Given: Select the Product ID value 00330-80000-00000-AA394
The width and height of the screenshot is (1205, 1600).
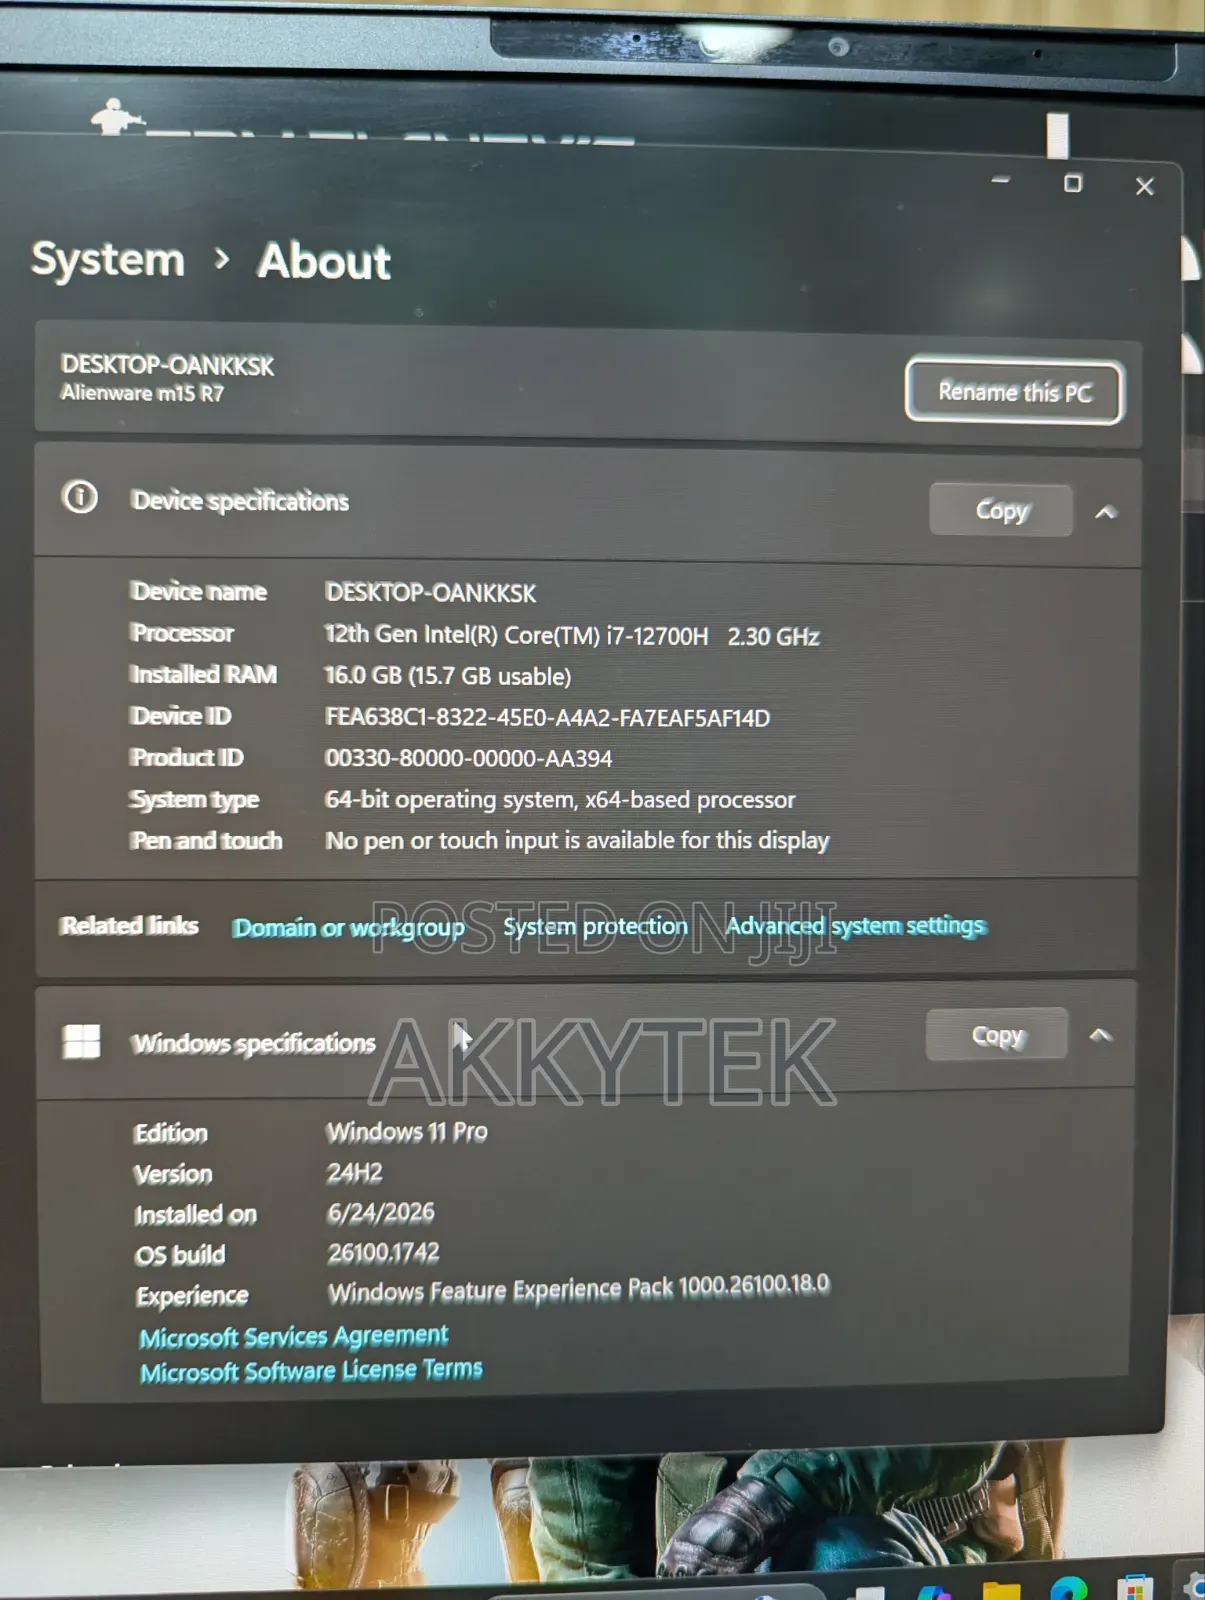Looking at the screenshot, I should pos(468,759).
